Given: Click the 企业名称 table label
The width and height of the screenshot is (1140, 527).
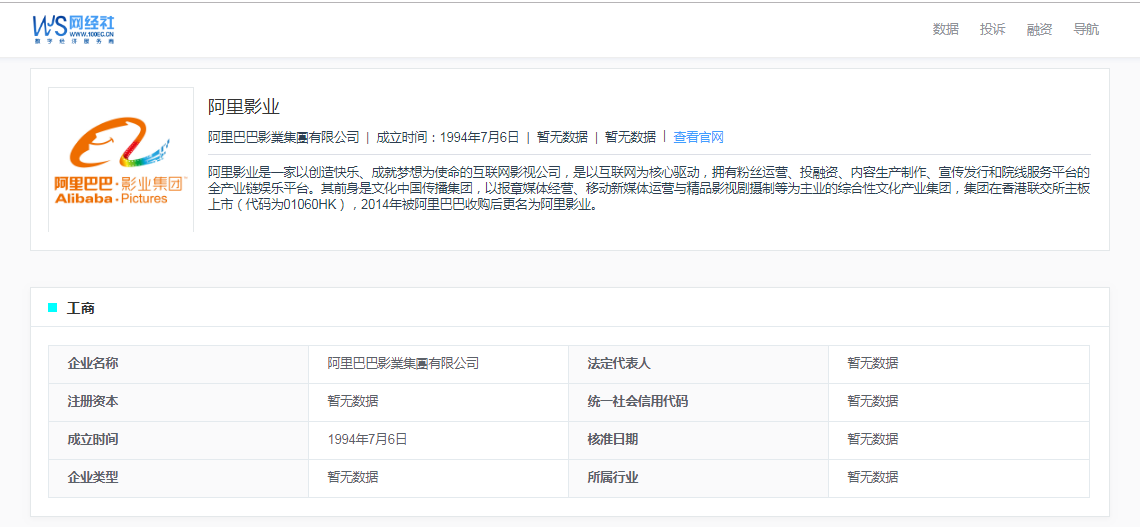Looking at the screenshot, I should tap(92, 363).
